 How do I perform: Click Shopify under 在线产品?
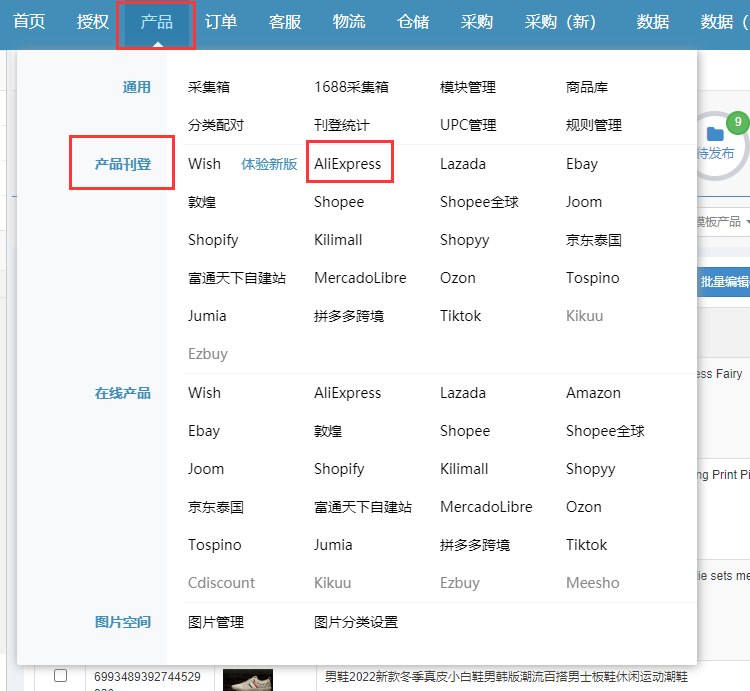(339, 469)
